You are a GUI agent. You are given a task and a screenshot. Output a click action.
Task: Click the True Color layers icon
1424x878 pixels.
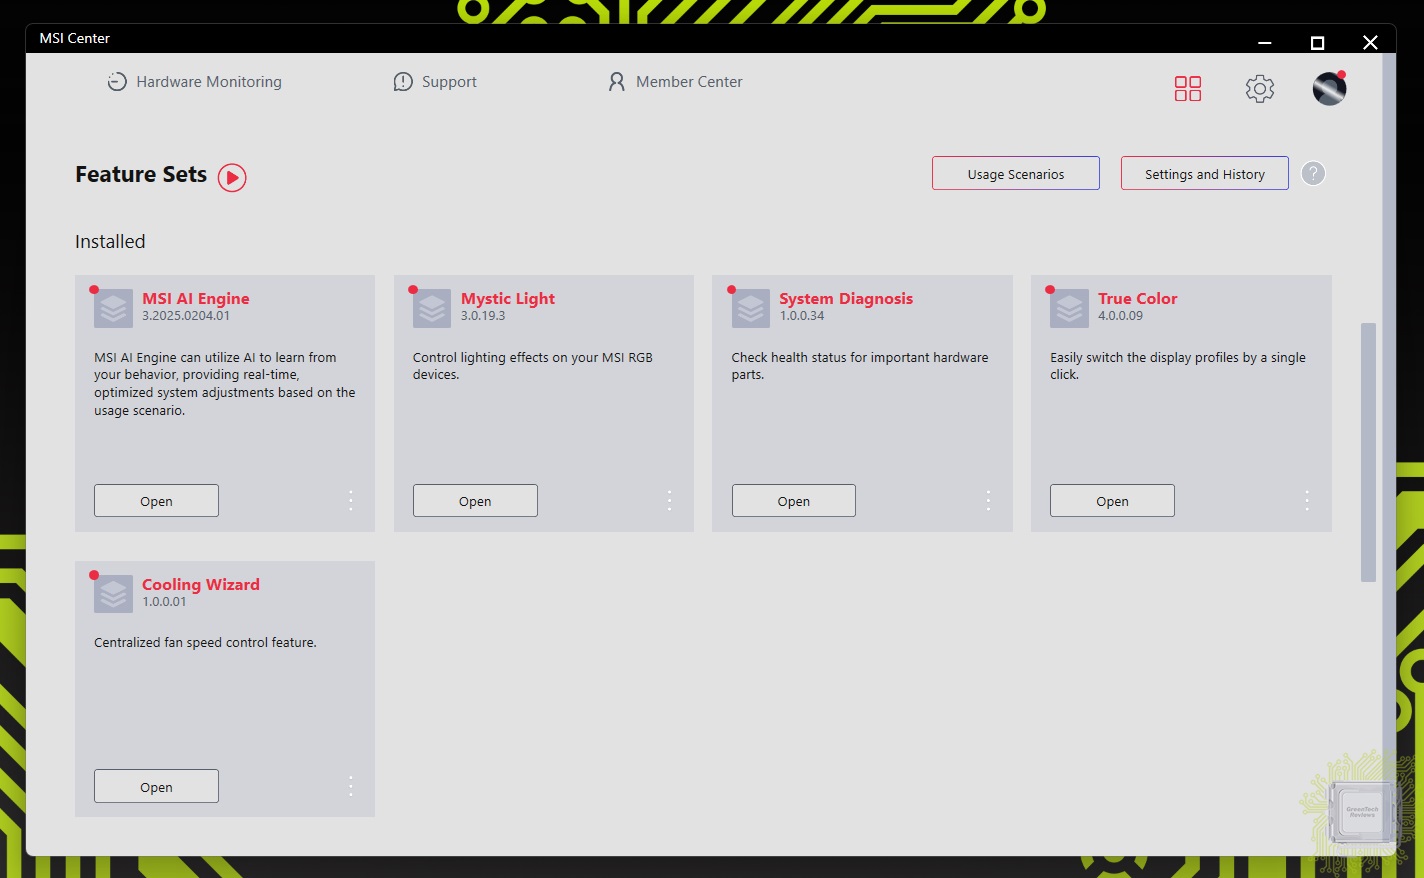[x=1069, y=309]
